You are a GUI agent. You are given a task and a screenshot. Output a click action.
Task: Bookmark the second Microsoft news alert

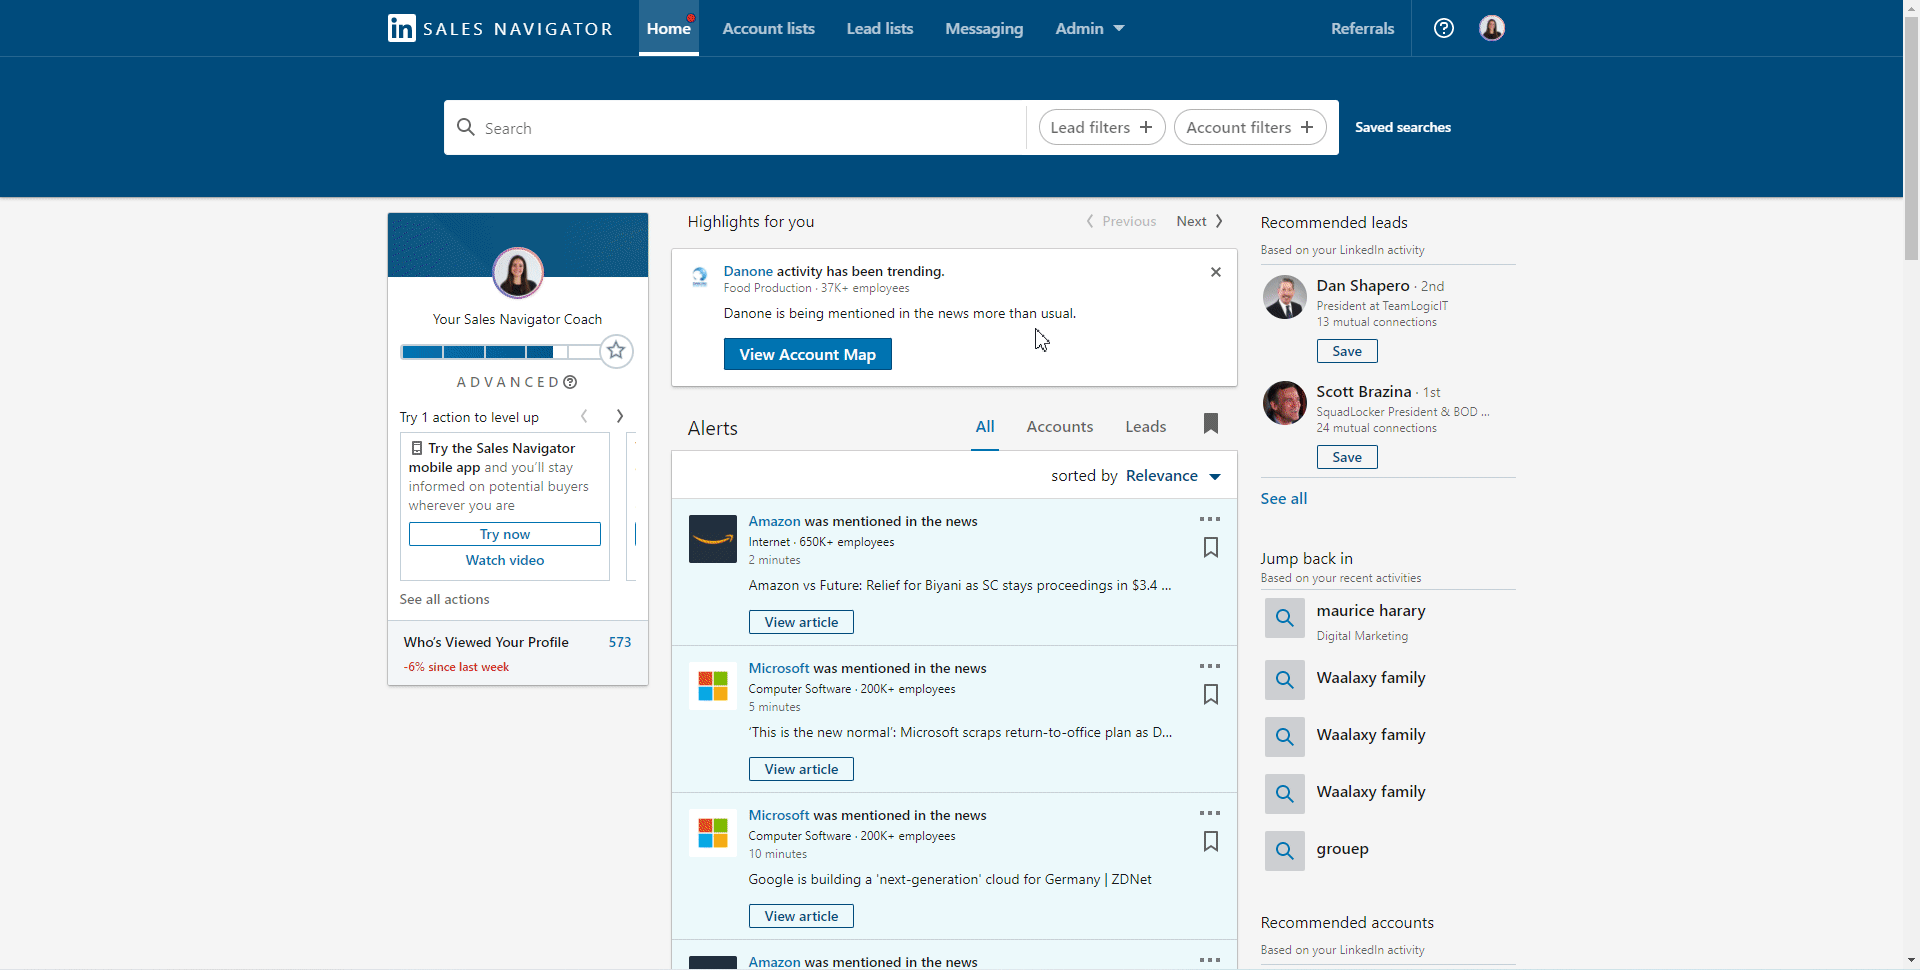point(1210,841)
